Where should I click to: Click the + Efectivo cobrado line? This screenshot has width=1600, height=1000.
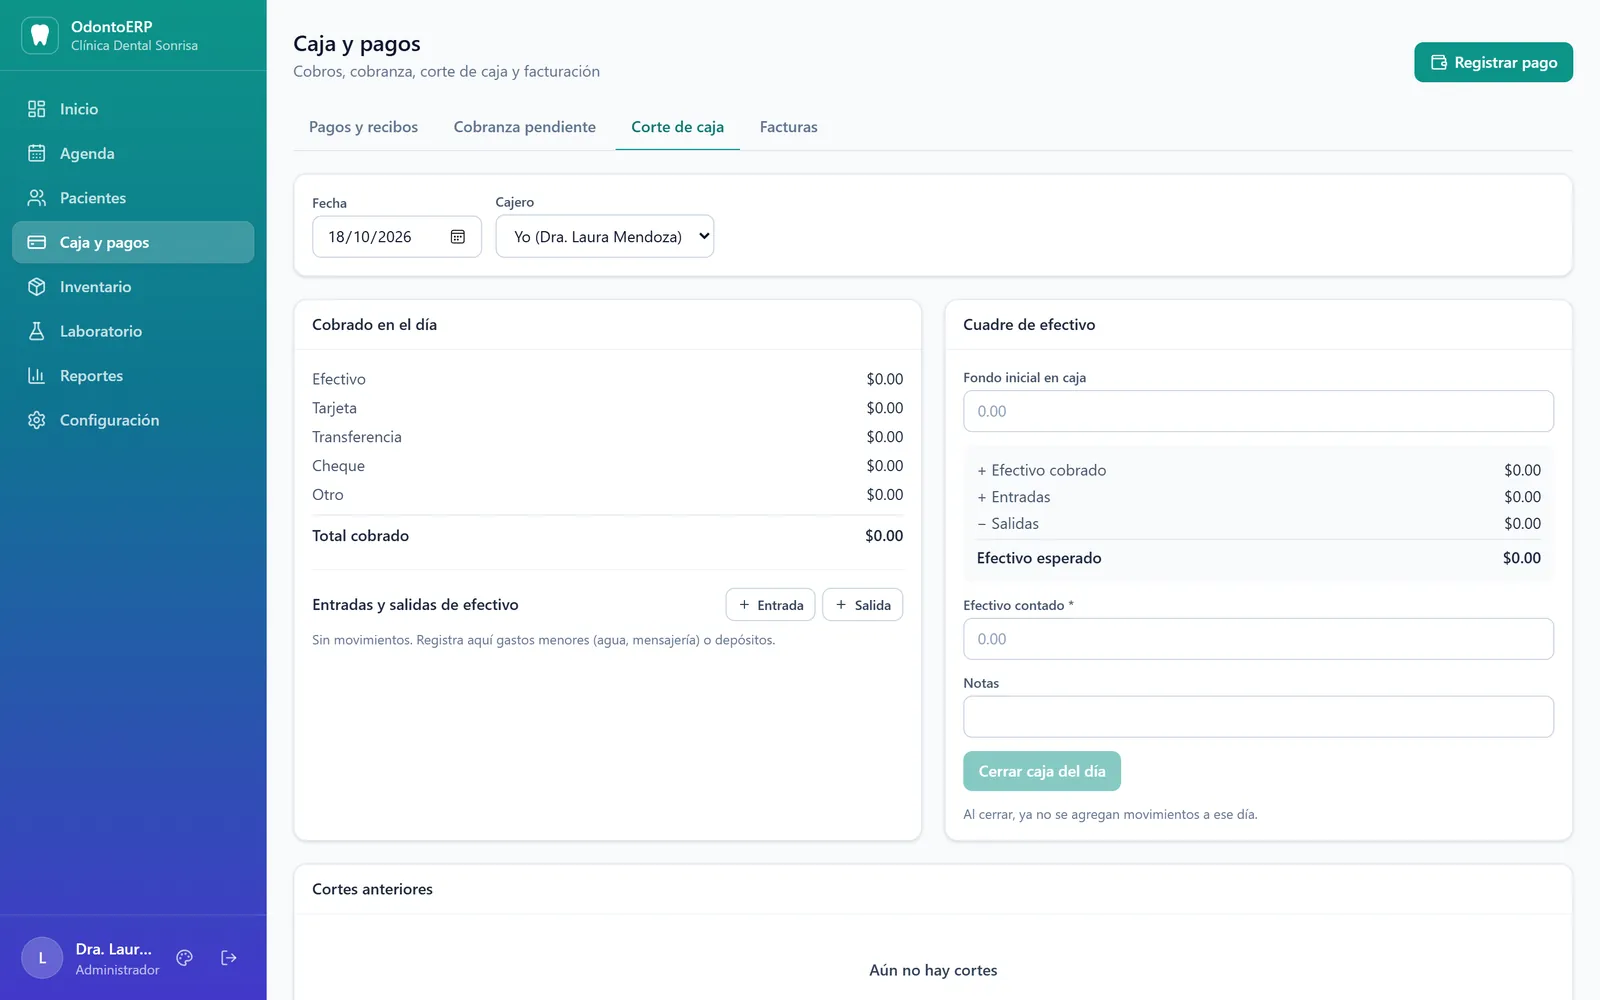pos(1258,470)
